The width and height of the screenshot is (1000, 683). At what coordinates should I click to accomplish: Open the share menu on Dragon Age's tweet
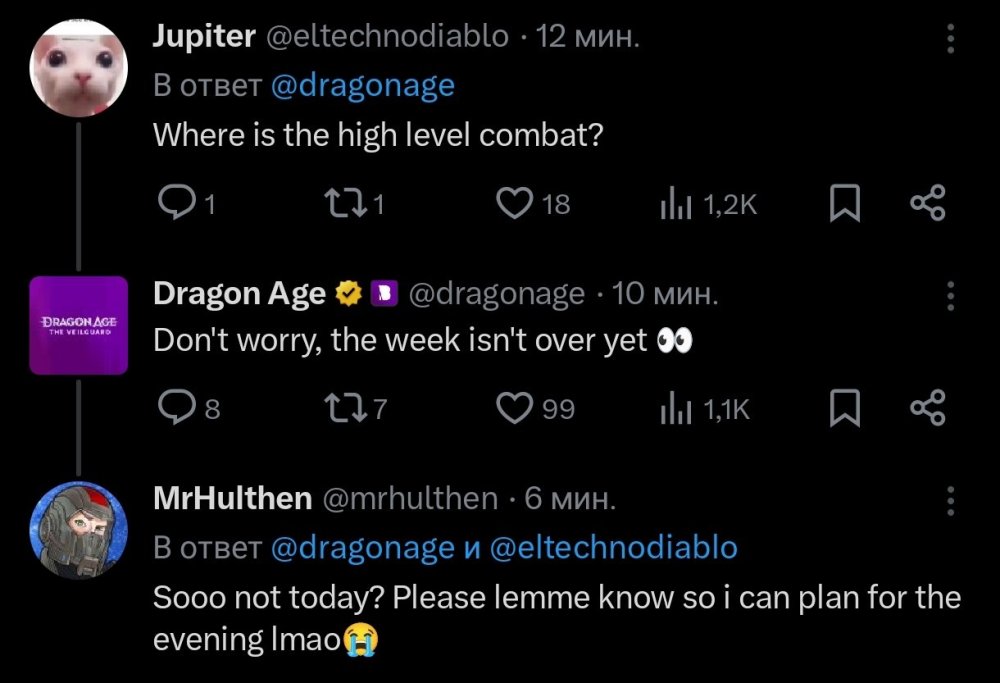(930, 407)
